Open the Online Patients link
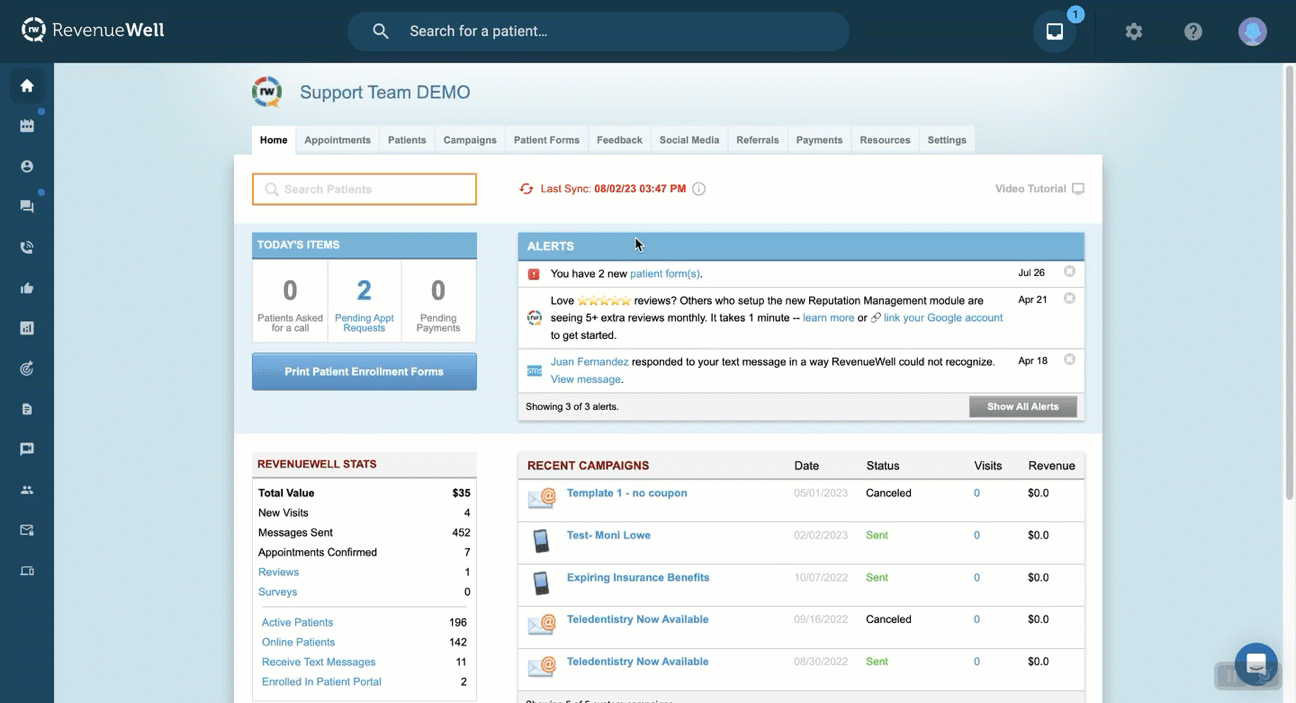This screenshot has width=1296, height=703. pyautogui.click(x=298, y=642)
